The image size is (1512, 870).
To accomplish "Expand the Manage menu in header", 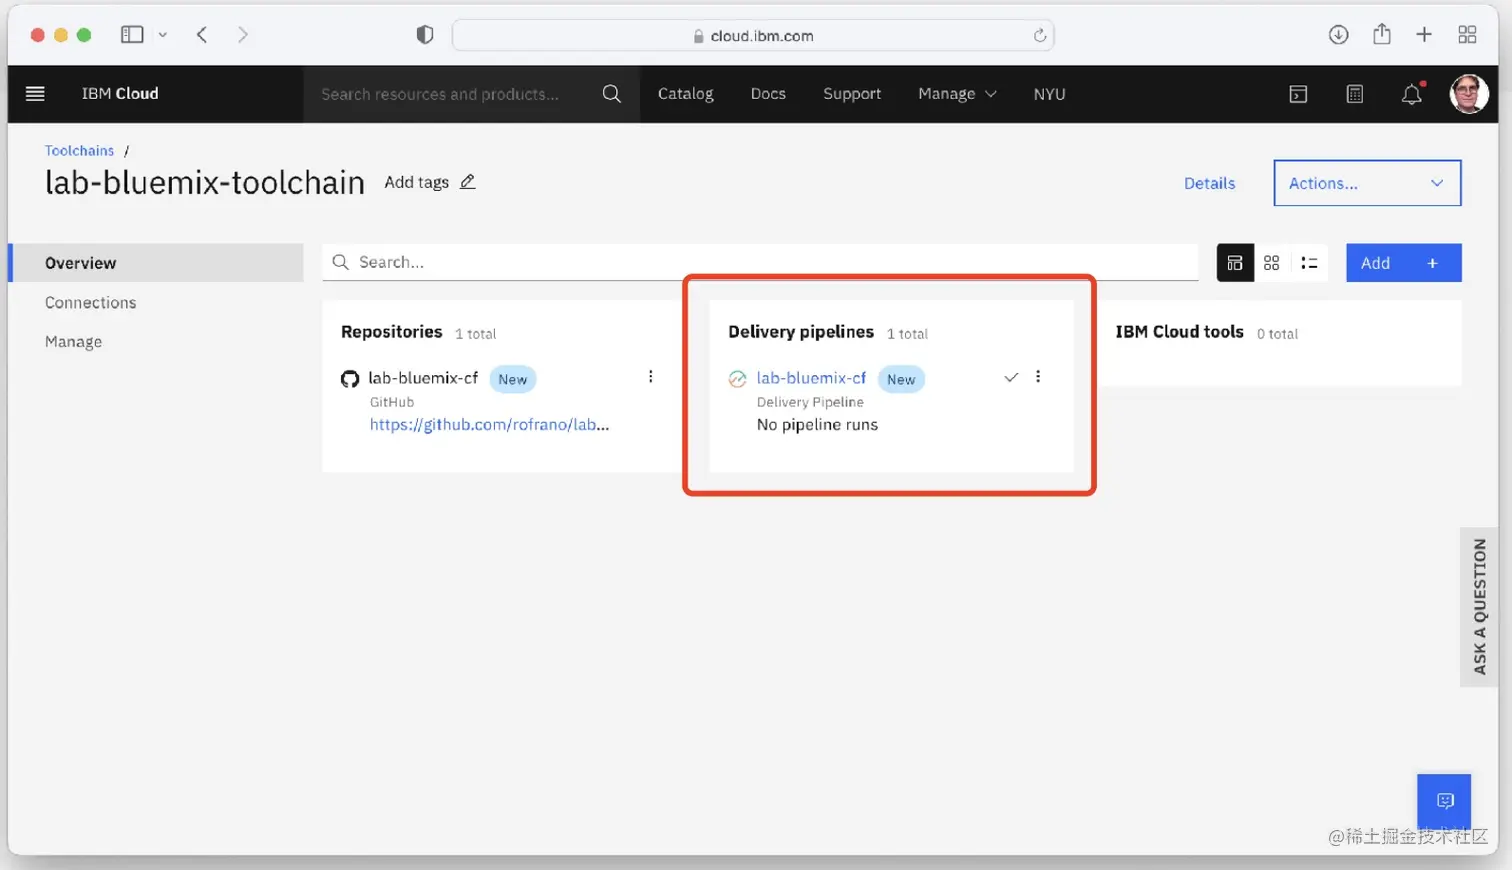I will point(957,94).
